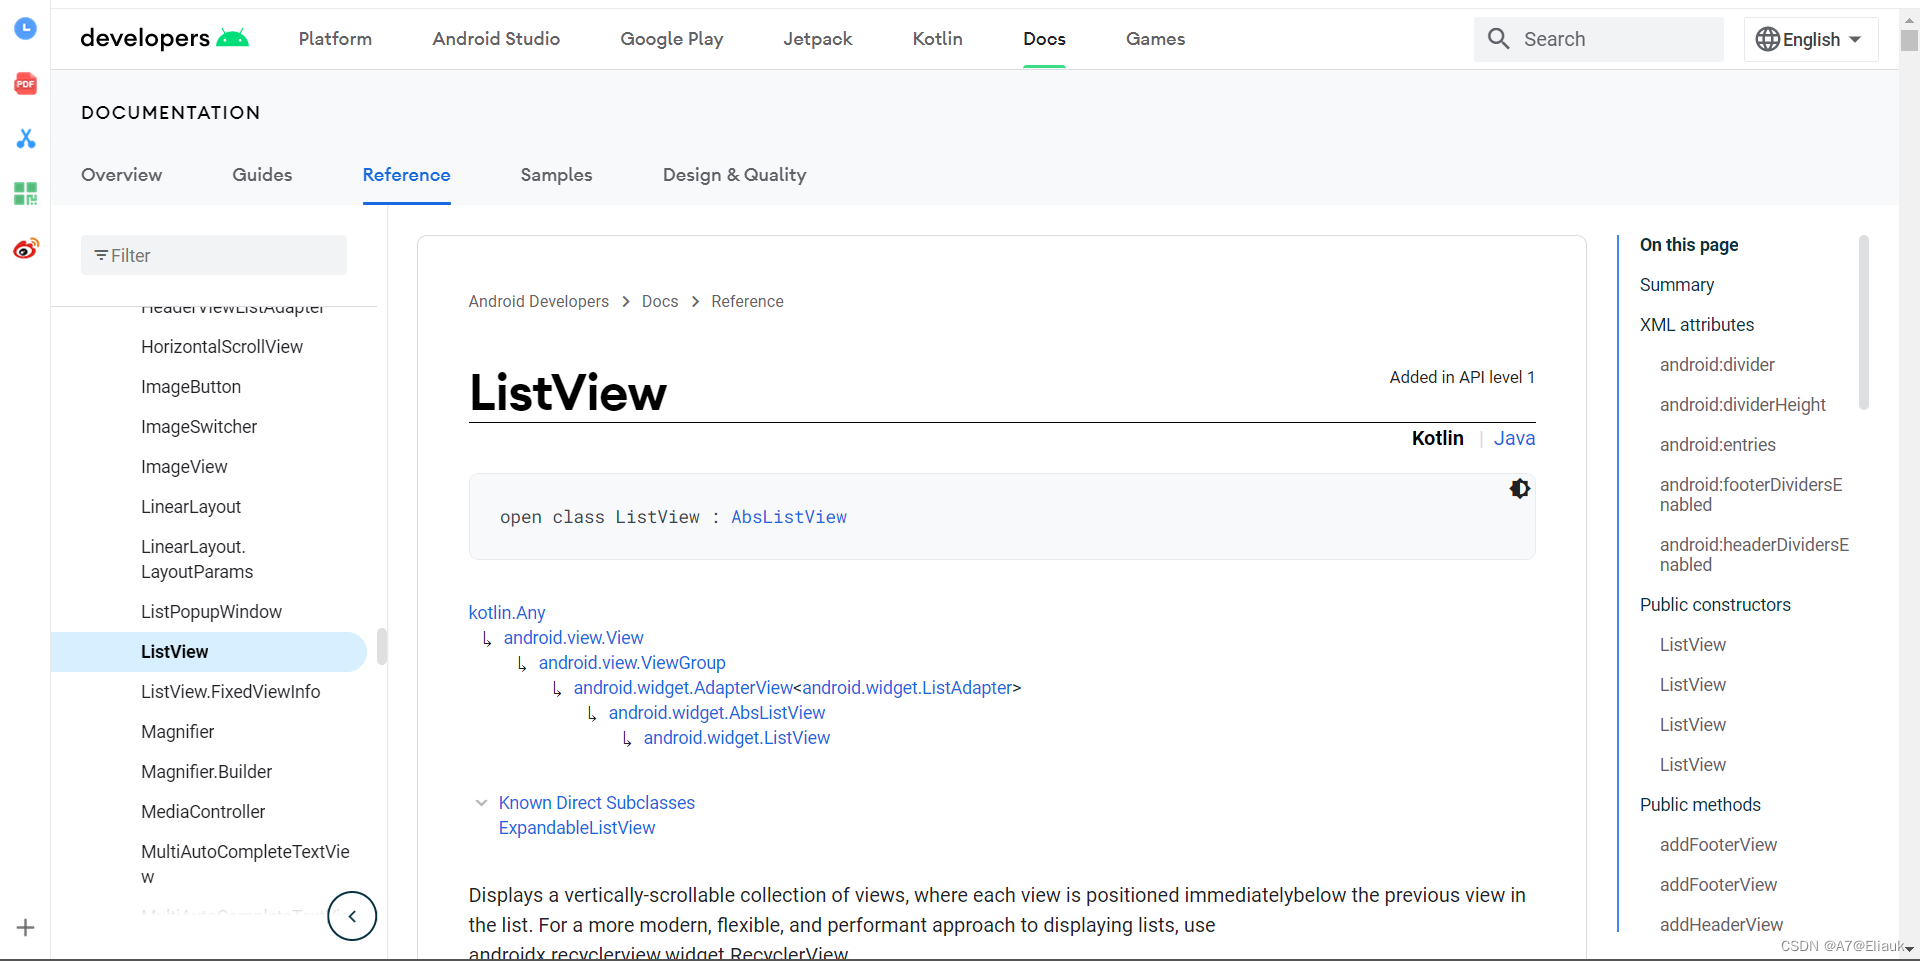Screen dimensions: 1920x961
Task: Click the search magnifier icon
Action: (1498, 39)
